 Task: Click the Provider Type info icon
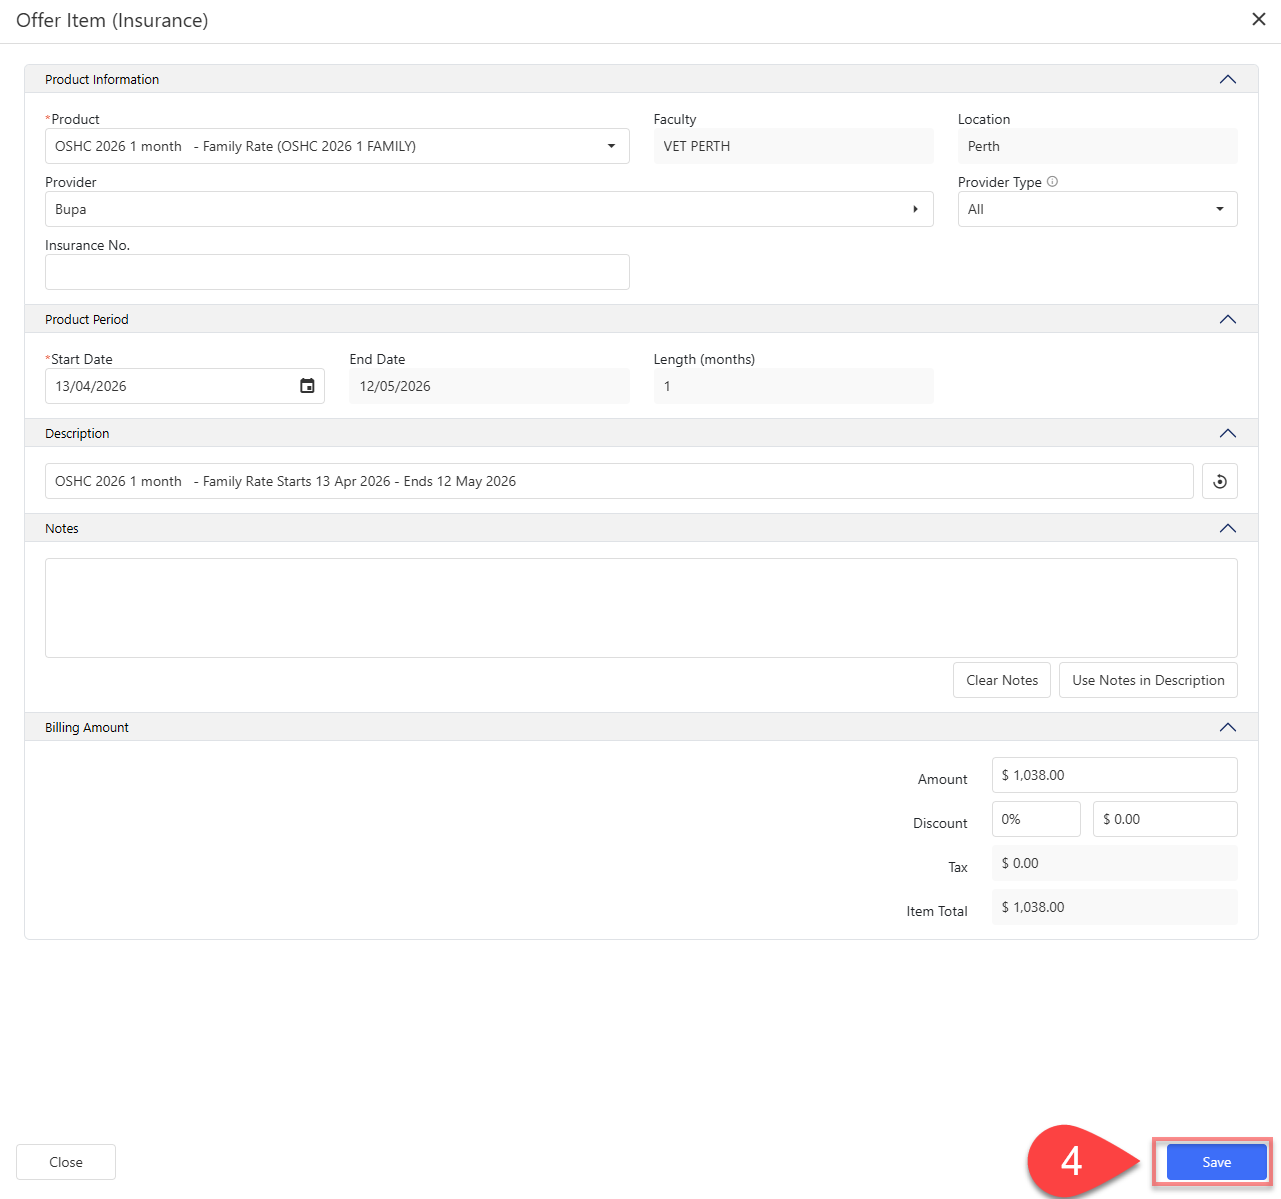pos(1052,182)
